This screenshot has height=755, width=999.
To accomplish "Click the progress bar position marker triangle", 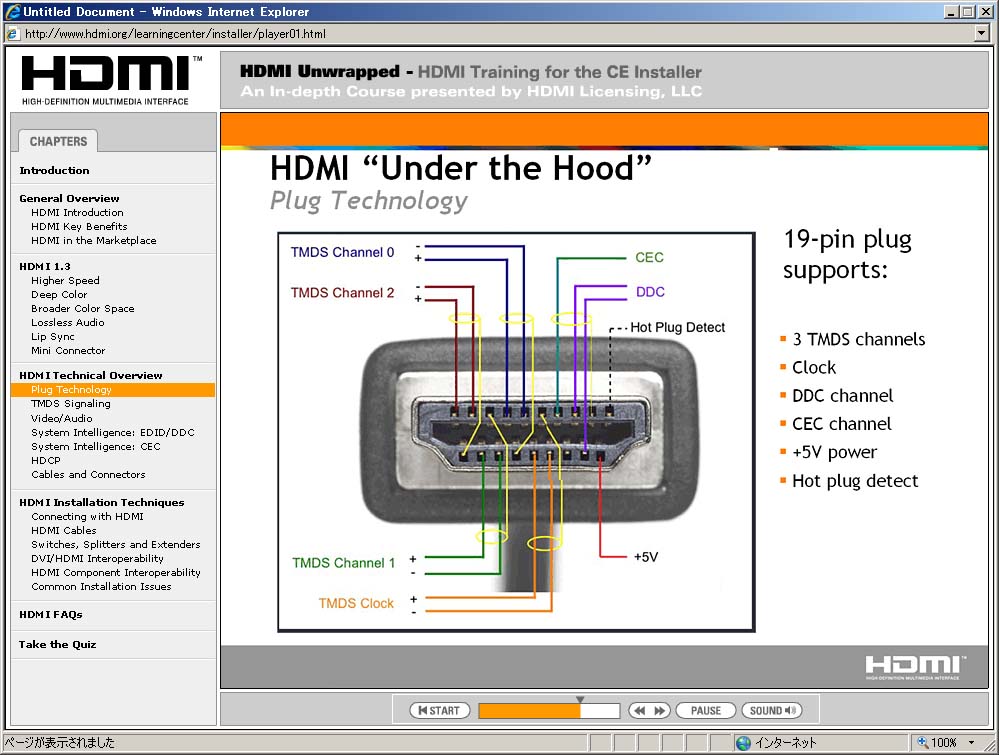I will click(x=580, y=700).
